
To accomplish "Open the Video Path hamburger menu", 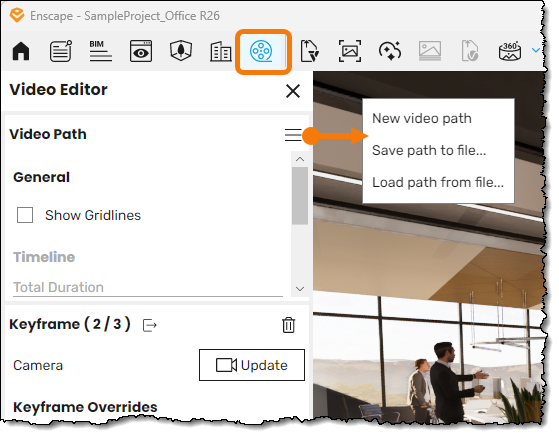I will [x=293, y=135].
